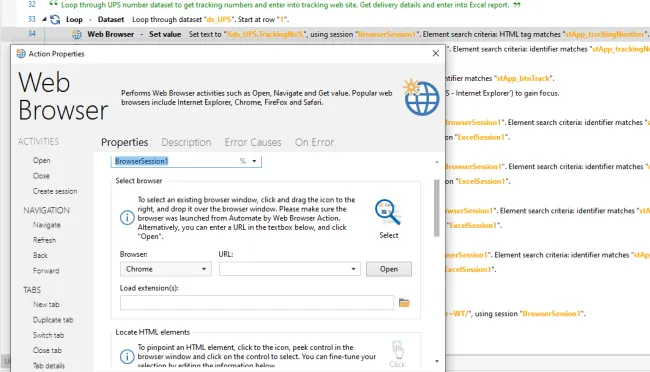Select the Duplicate tab activity
This screenshot has width=650, height=372.
53,320
